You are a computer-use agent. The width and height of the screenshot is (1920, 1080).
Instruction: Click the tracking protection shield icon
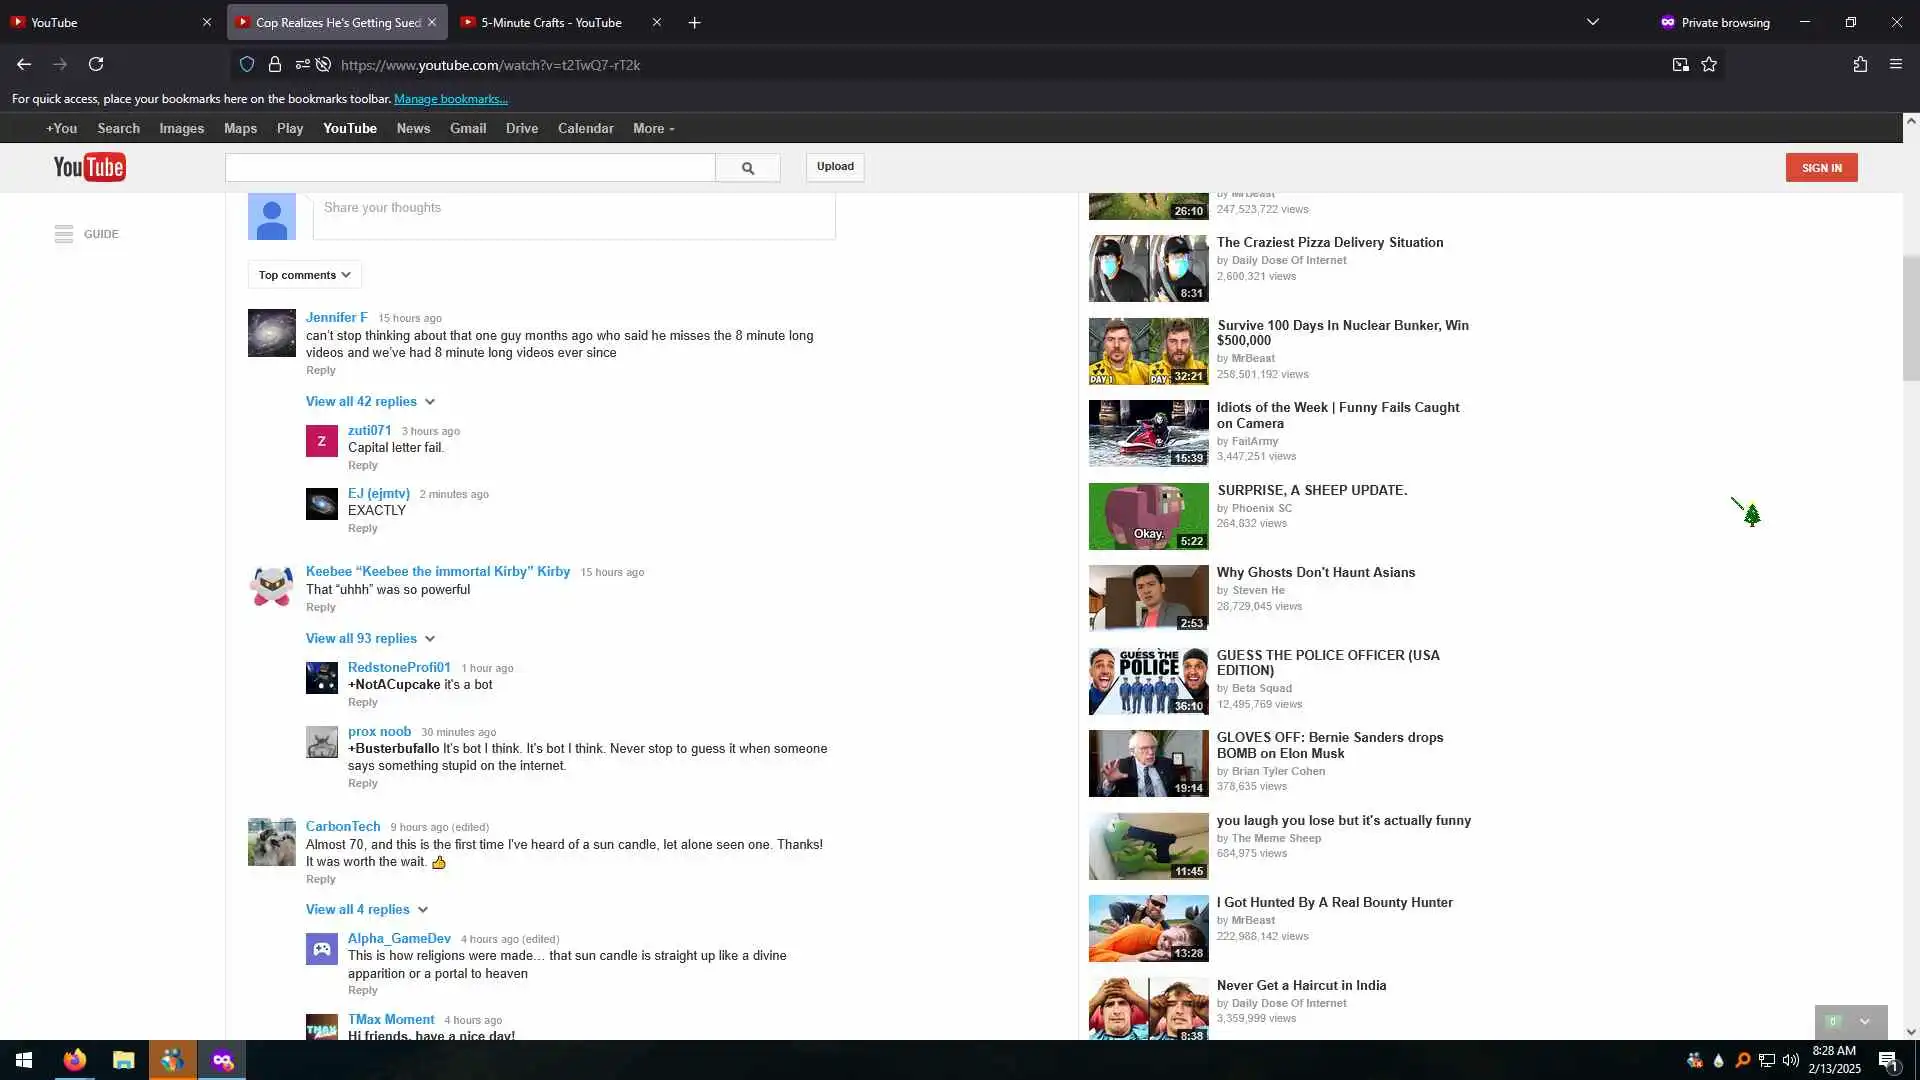click(247, 64)
